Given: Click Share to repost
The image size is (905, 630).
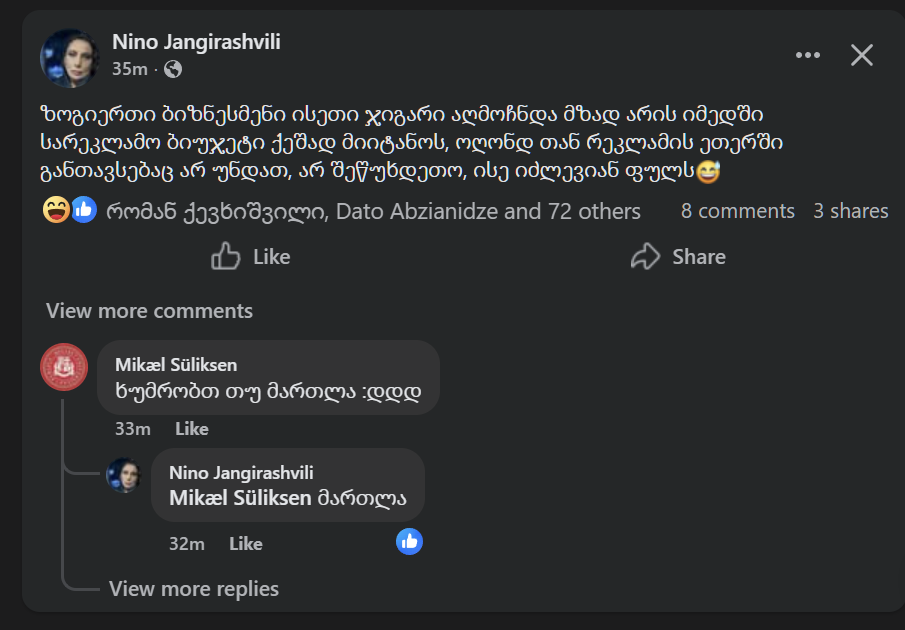Looking at the screenshot, I should coord(697,256).
